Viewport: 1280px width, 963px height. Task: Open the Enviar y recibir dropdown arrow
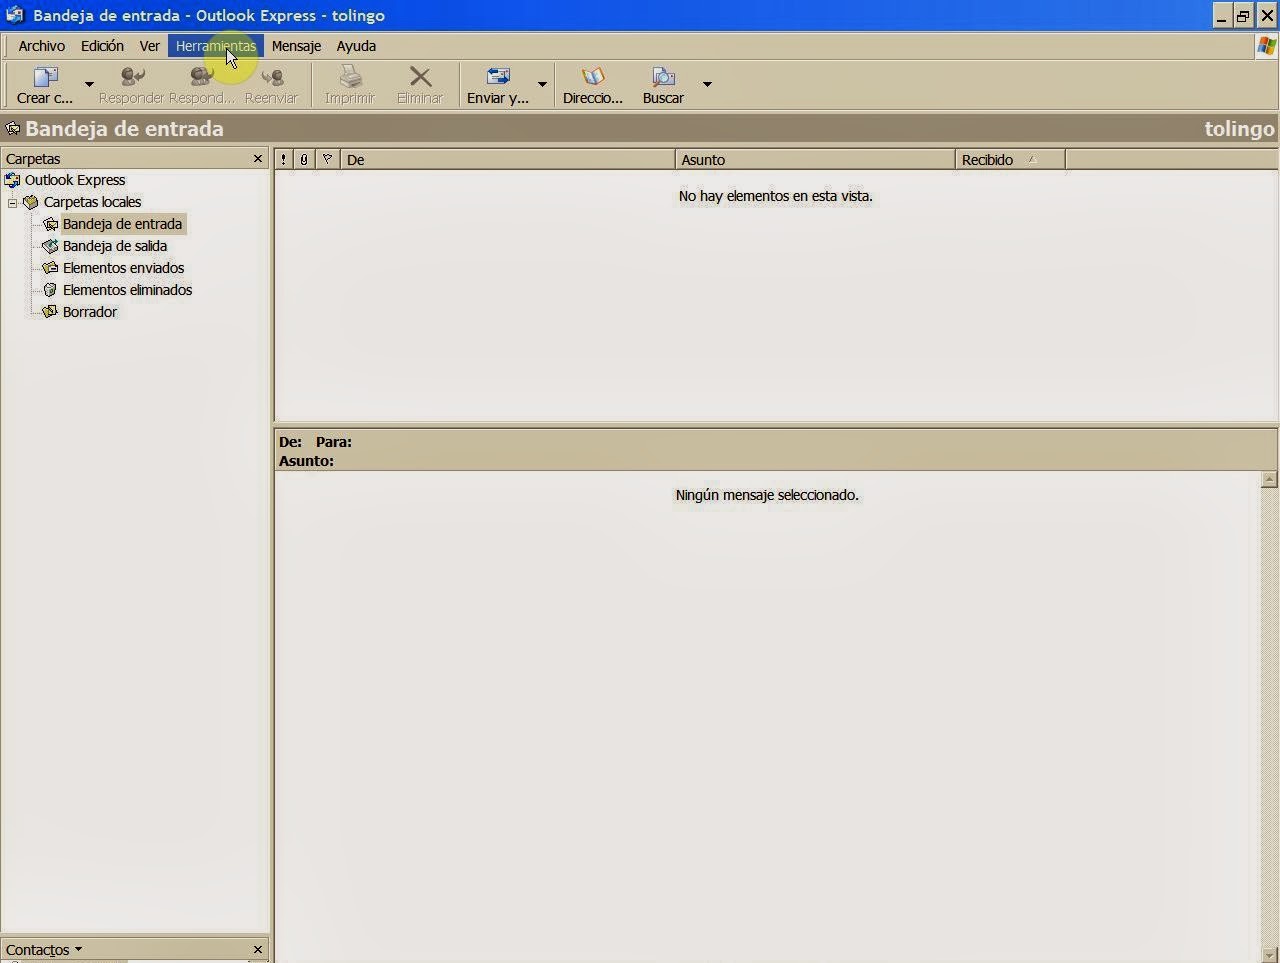(543, 84)
